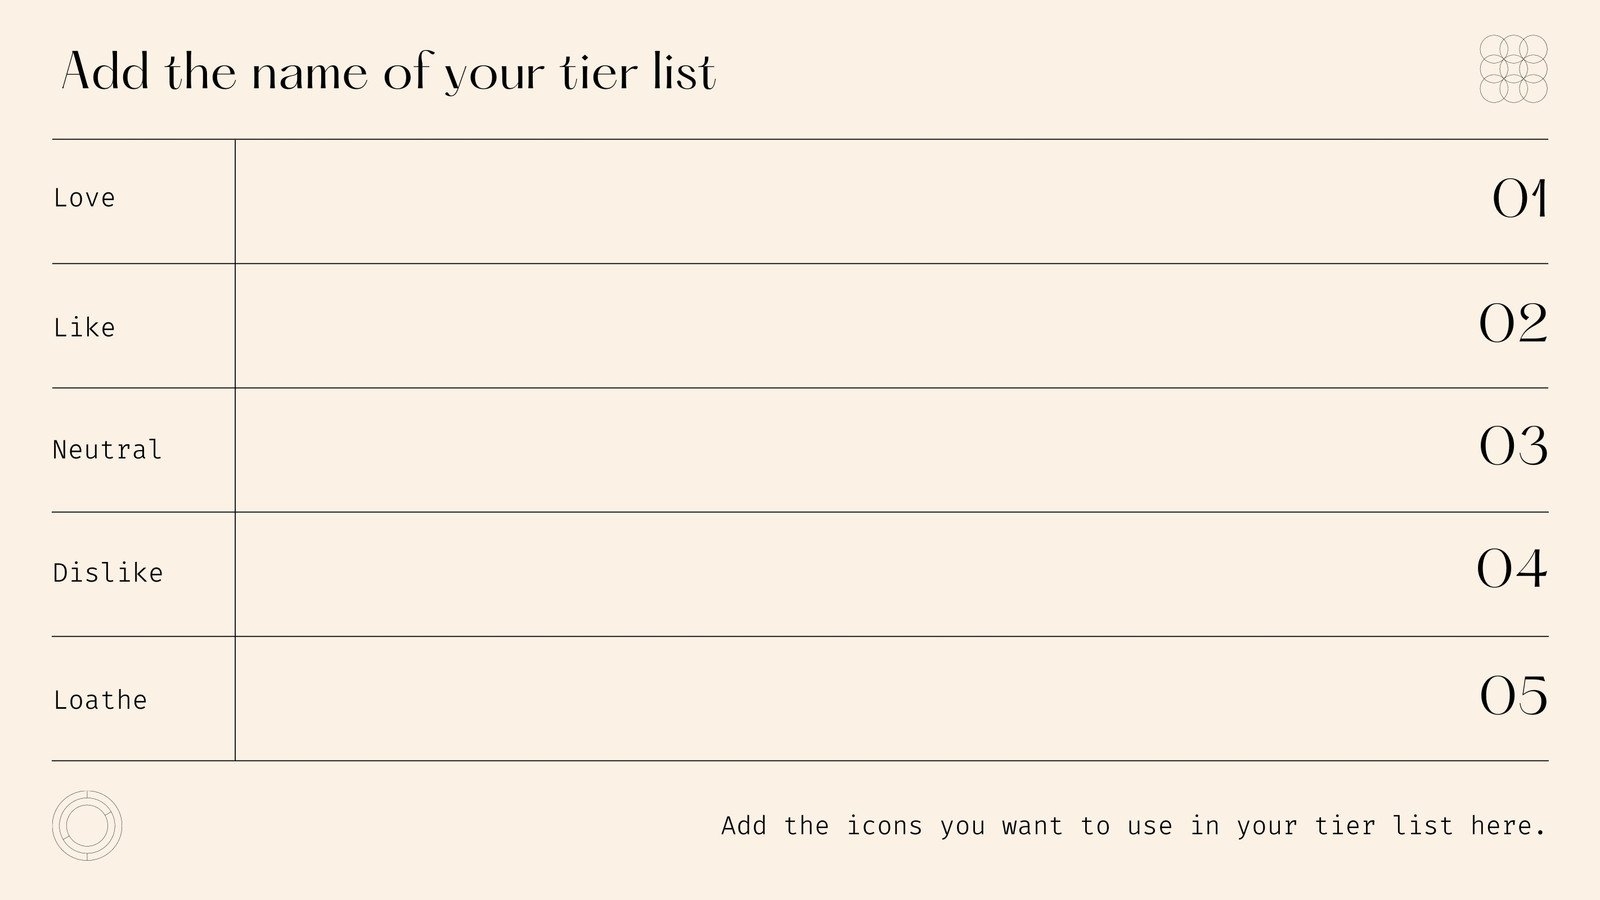Screen dimensions: 1600x900
Task: Click the empty Dislike tier row area
Action: (850, 574)
